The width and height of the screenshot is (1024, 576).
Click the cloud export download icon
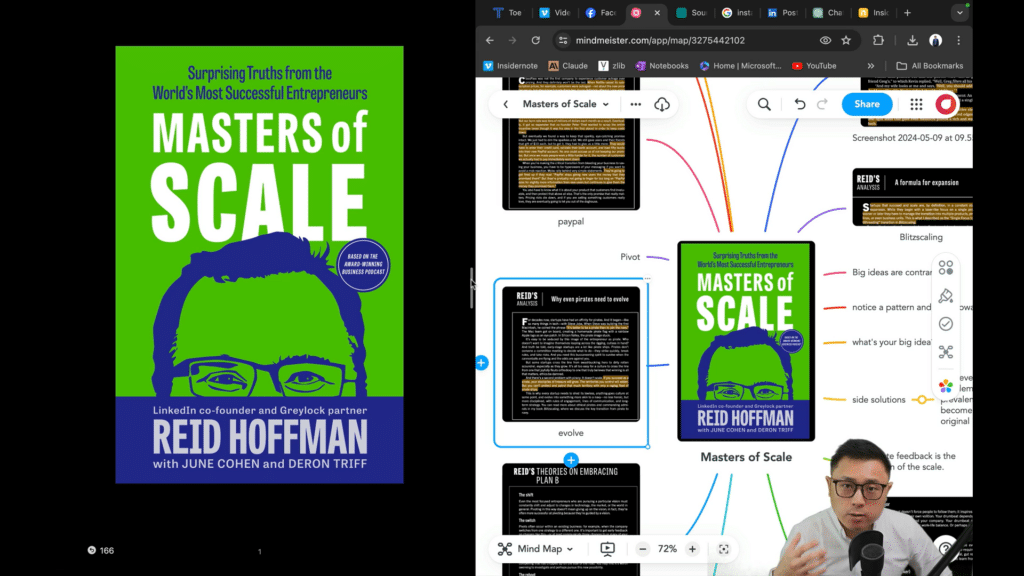[x=662, y=104]
